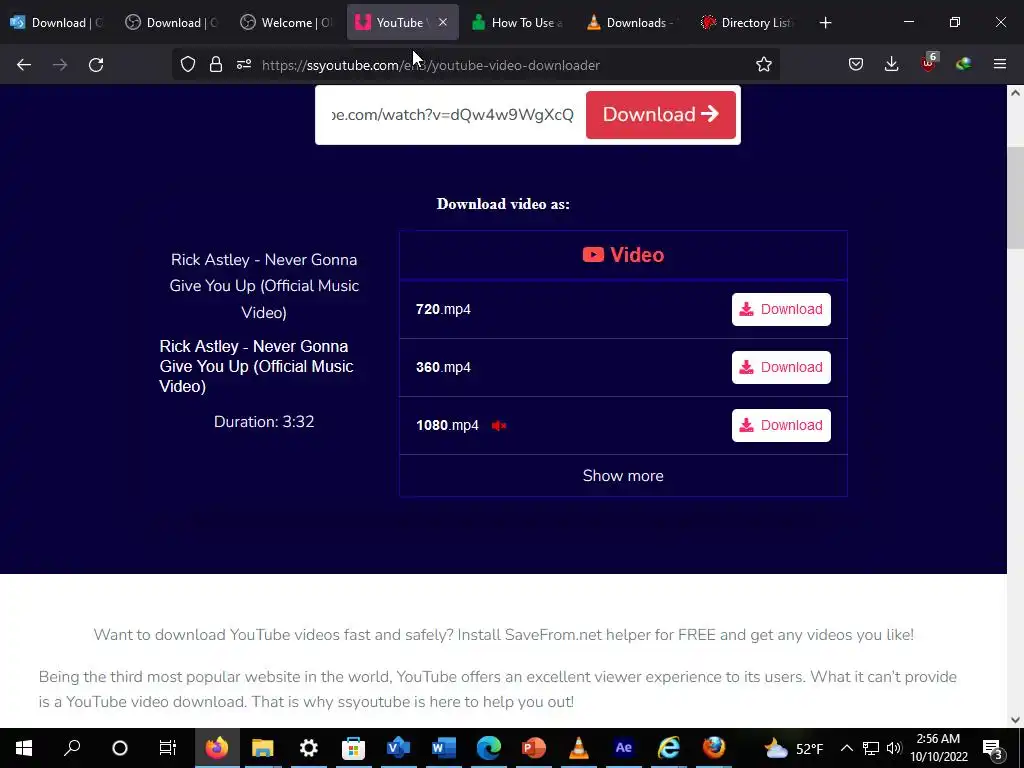Switch to the first Download tab
This screenshot has width=1024, height=768.
point(57,23)
